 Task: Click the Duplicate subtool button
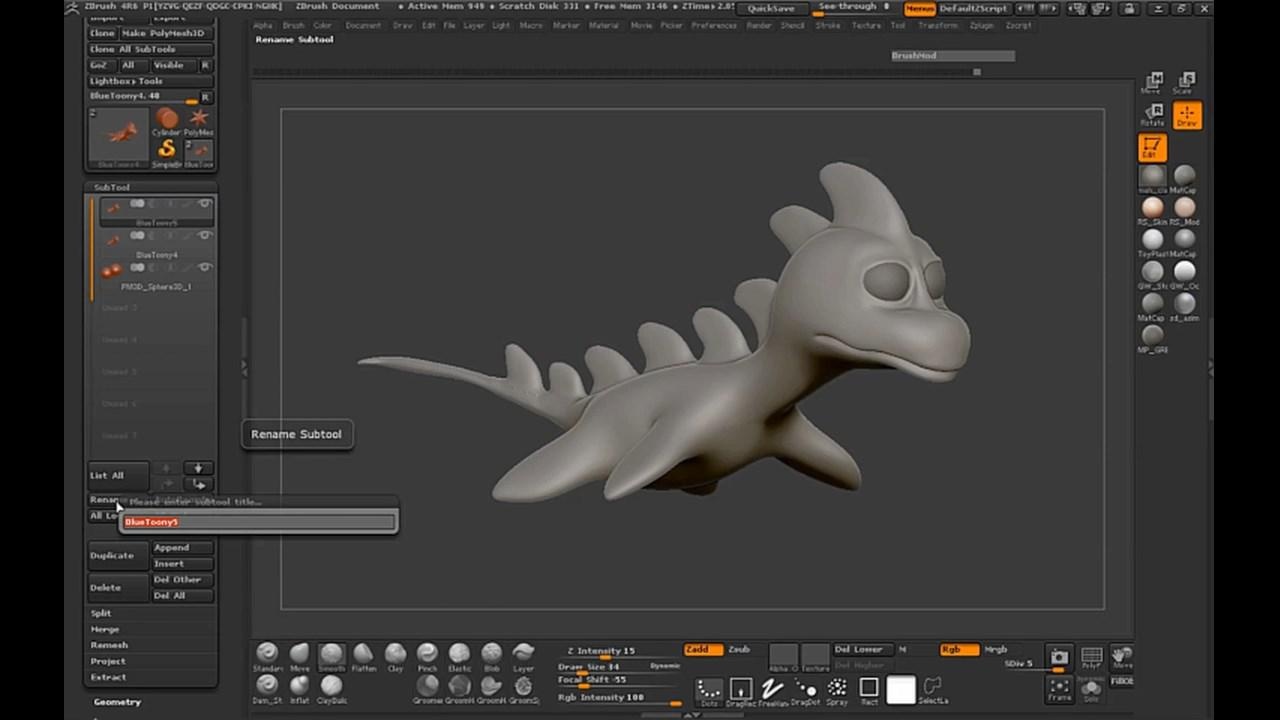tap(118, 555)
